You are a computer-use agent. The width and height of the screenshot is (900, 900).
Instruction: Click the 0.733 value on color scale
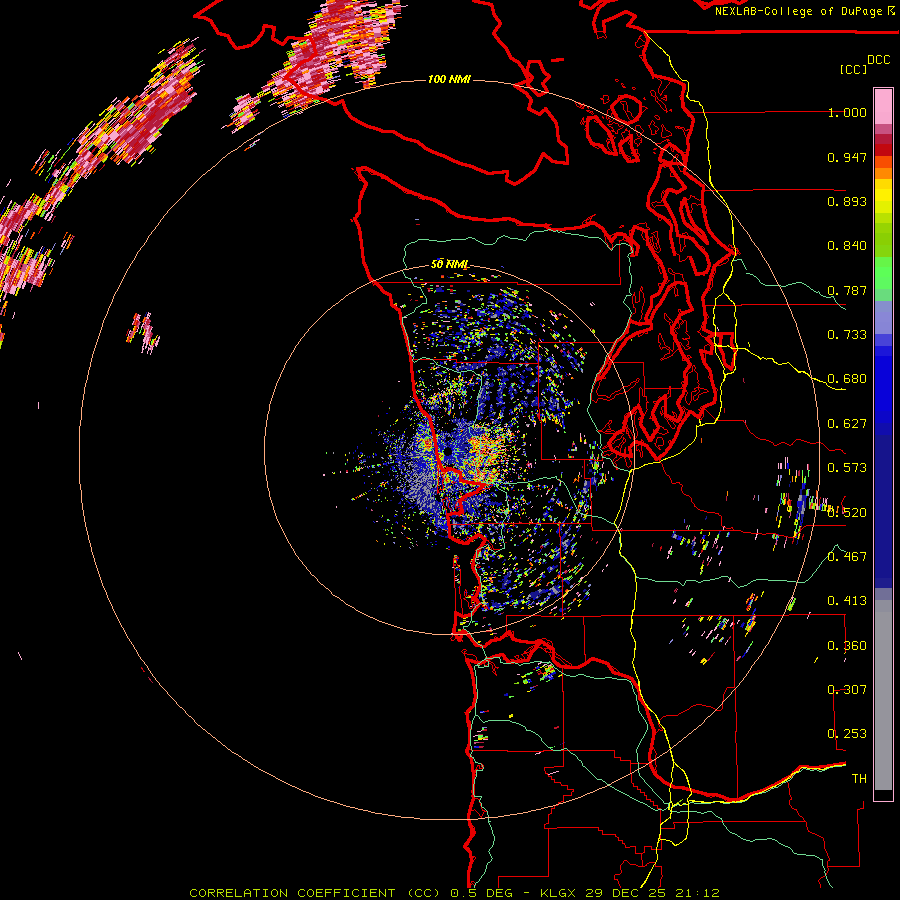847,335
